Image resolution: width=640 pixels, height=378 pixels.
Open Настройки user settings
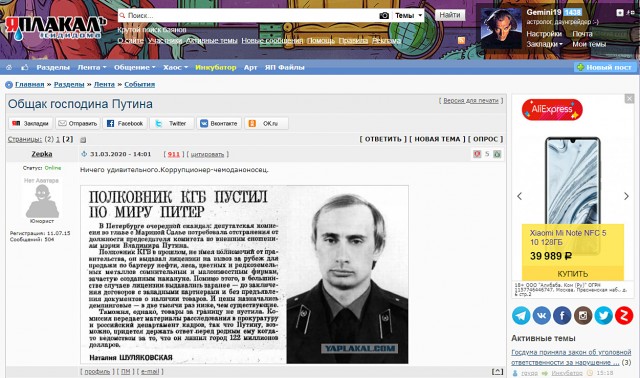[x=544, y=34]
